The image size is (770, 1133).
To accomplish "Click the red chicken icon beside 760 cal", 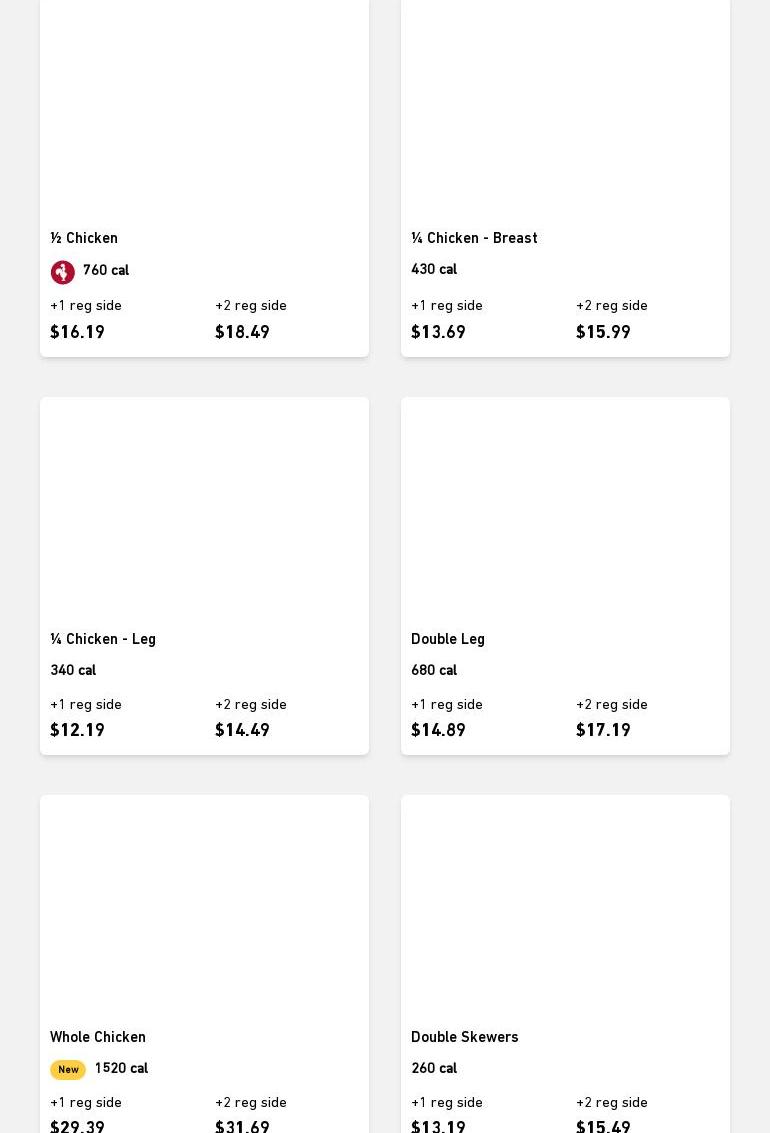I will [x=63, y=272].
